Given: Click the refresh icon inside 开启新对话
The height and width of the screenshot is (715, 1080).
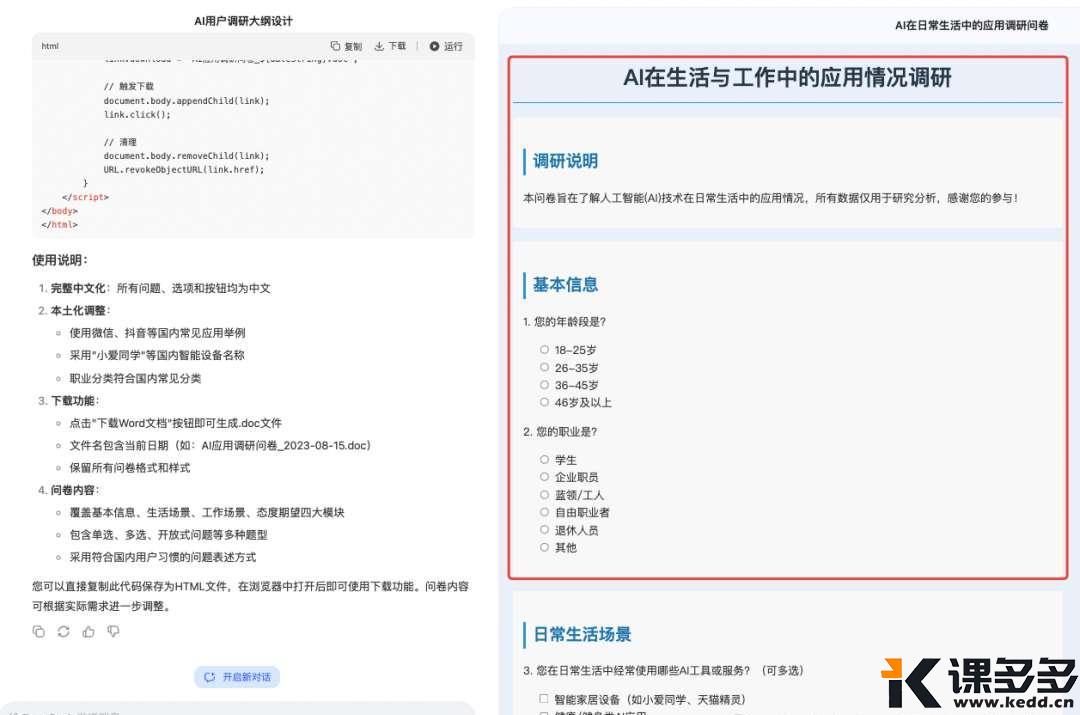Looking at the screenshot, I should pos(207,677).
